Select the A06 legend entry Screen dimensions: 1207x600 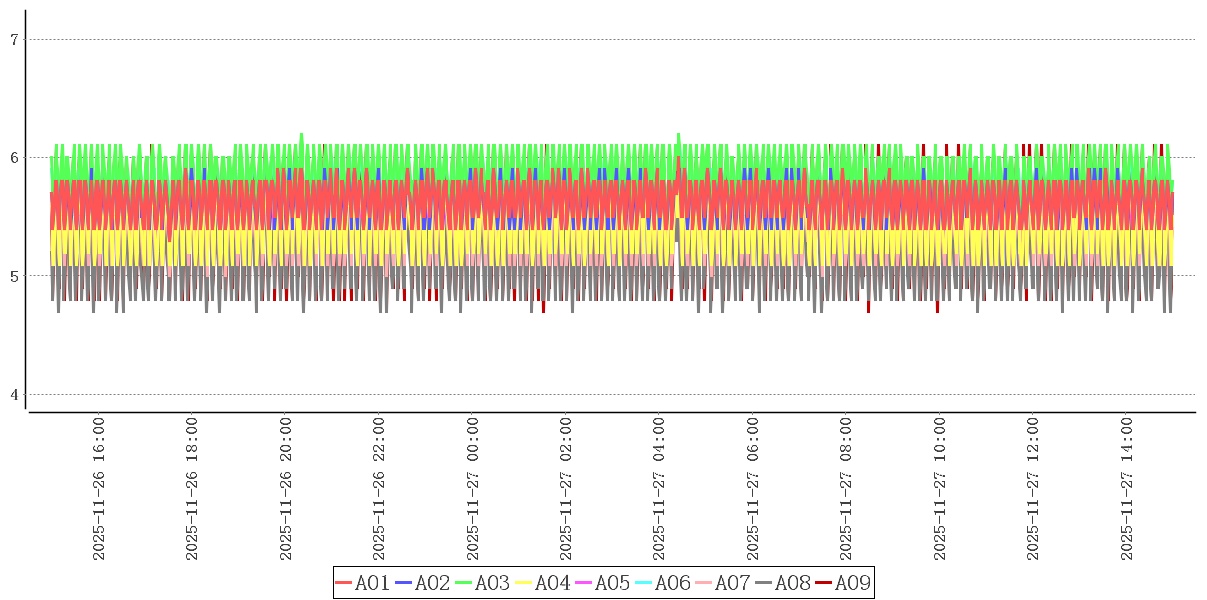tap(672, 583)
